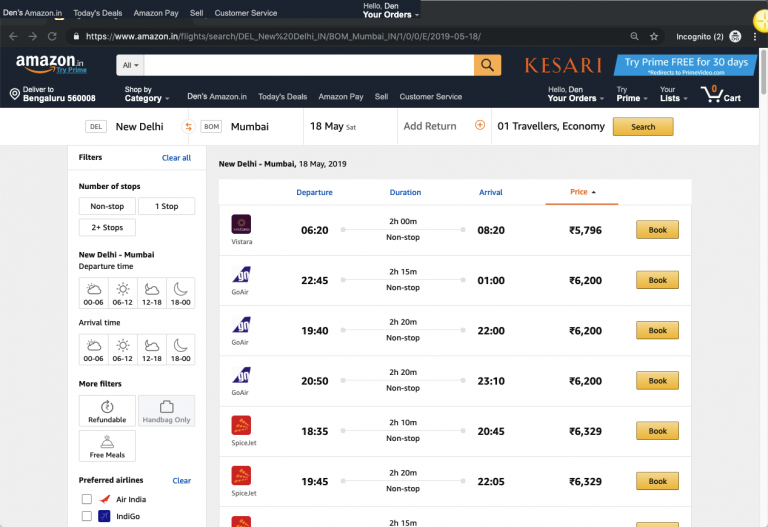Image resolution: width=768 pixels, height=527 pixels.
Task: Click the Add Return plus icon
Action: click(480, 125)
